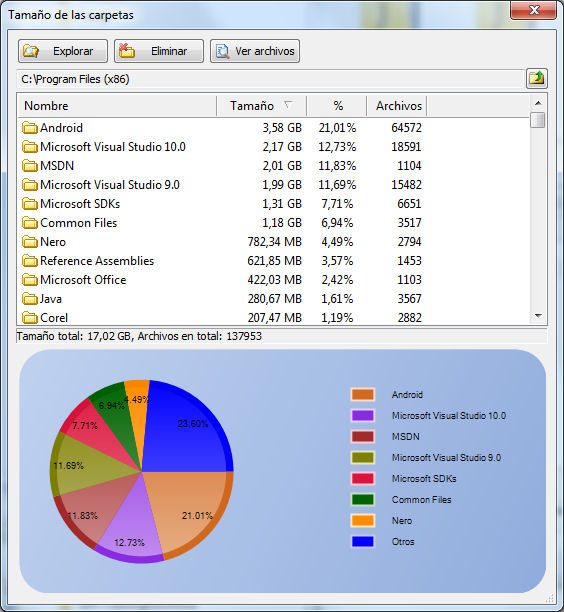This screenshot has height=612, width=564.
Task: Sort by Tamaño column header
Action: (262, 106)
